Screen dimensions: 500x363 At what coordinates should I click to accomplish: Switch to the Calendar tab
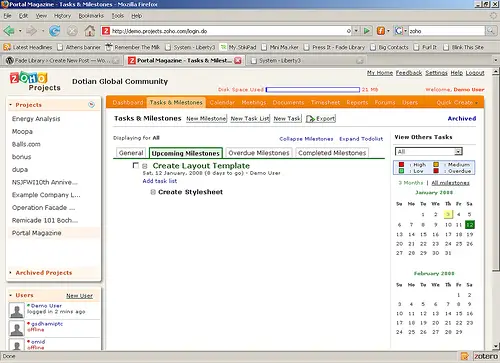pos(222,103)
